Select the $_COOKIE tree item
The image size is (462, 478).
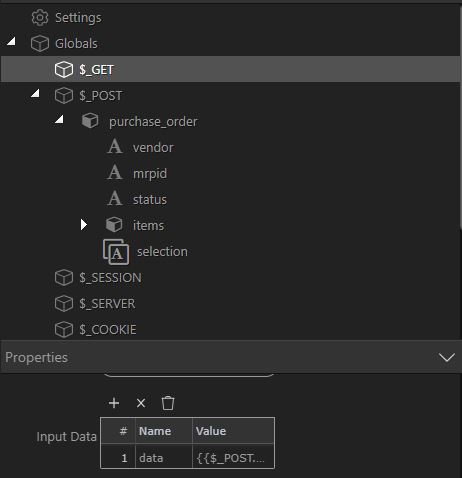click(x=96, y=330)
